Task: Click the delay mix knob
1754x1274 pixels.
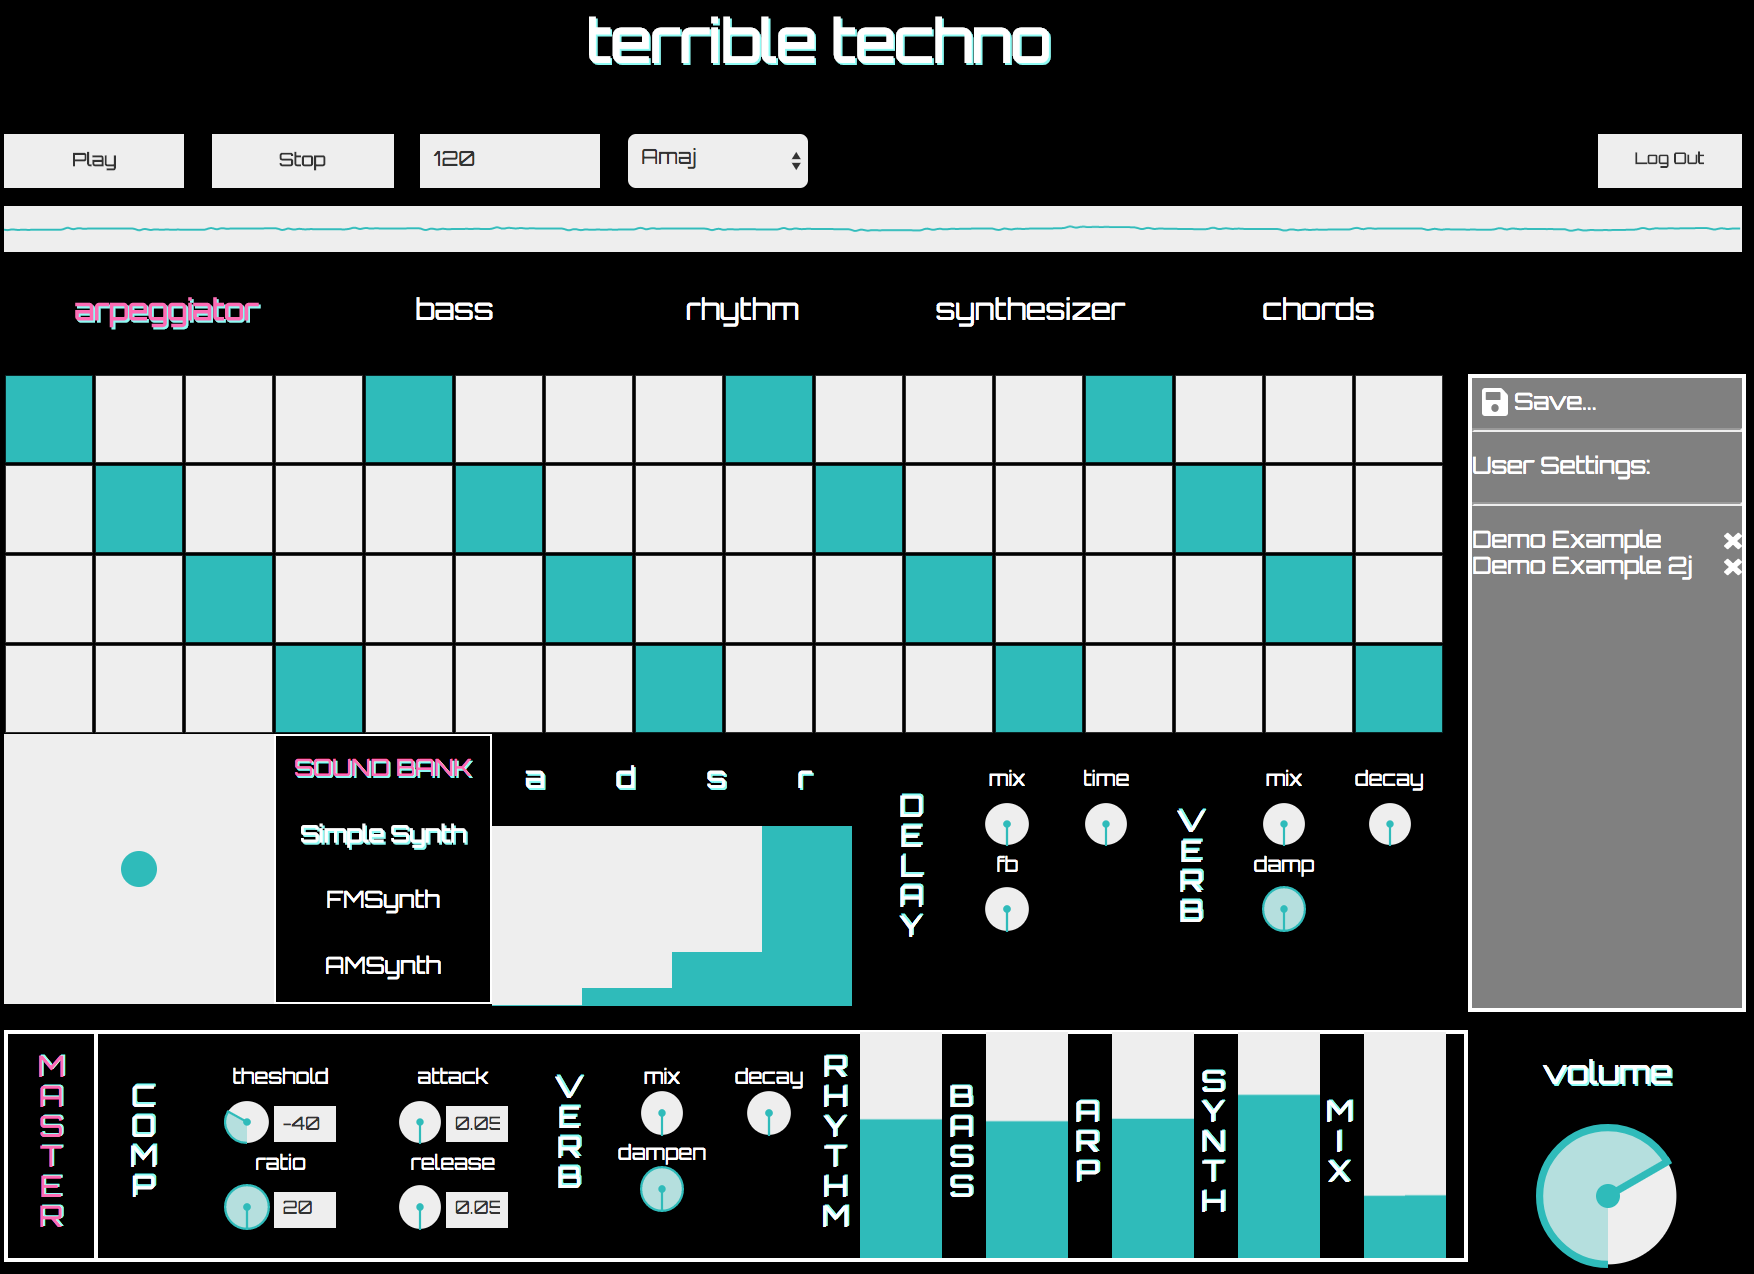Action: 1007,825
